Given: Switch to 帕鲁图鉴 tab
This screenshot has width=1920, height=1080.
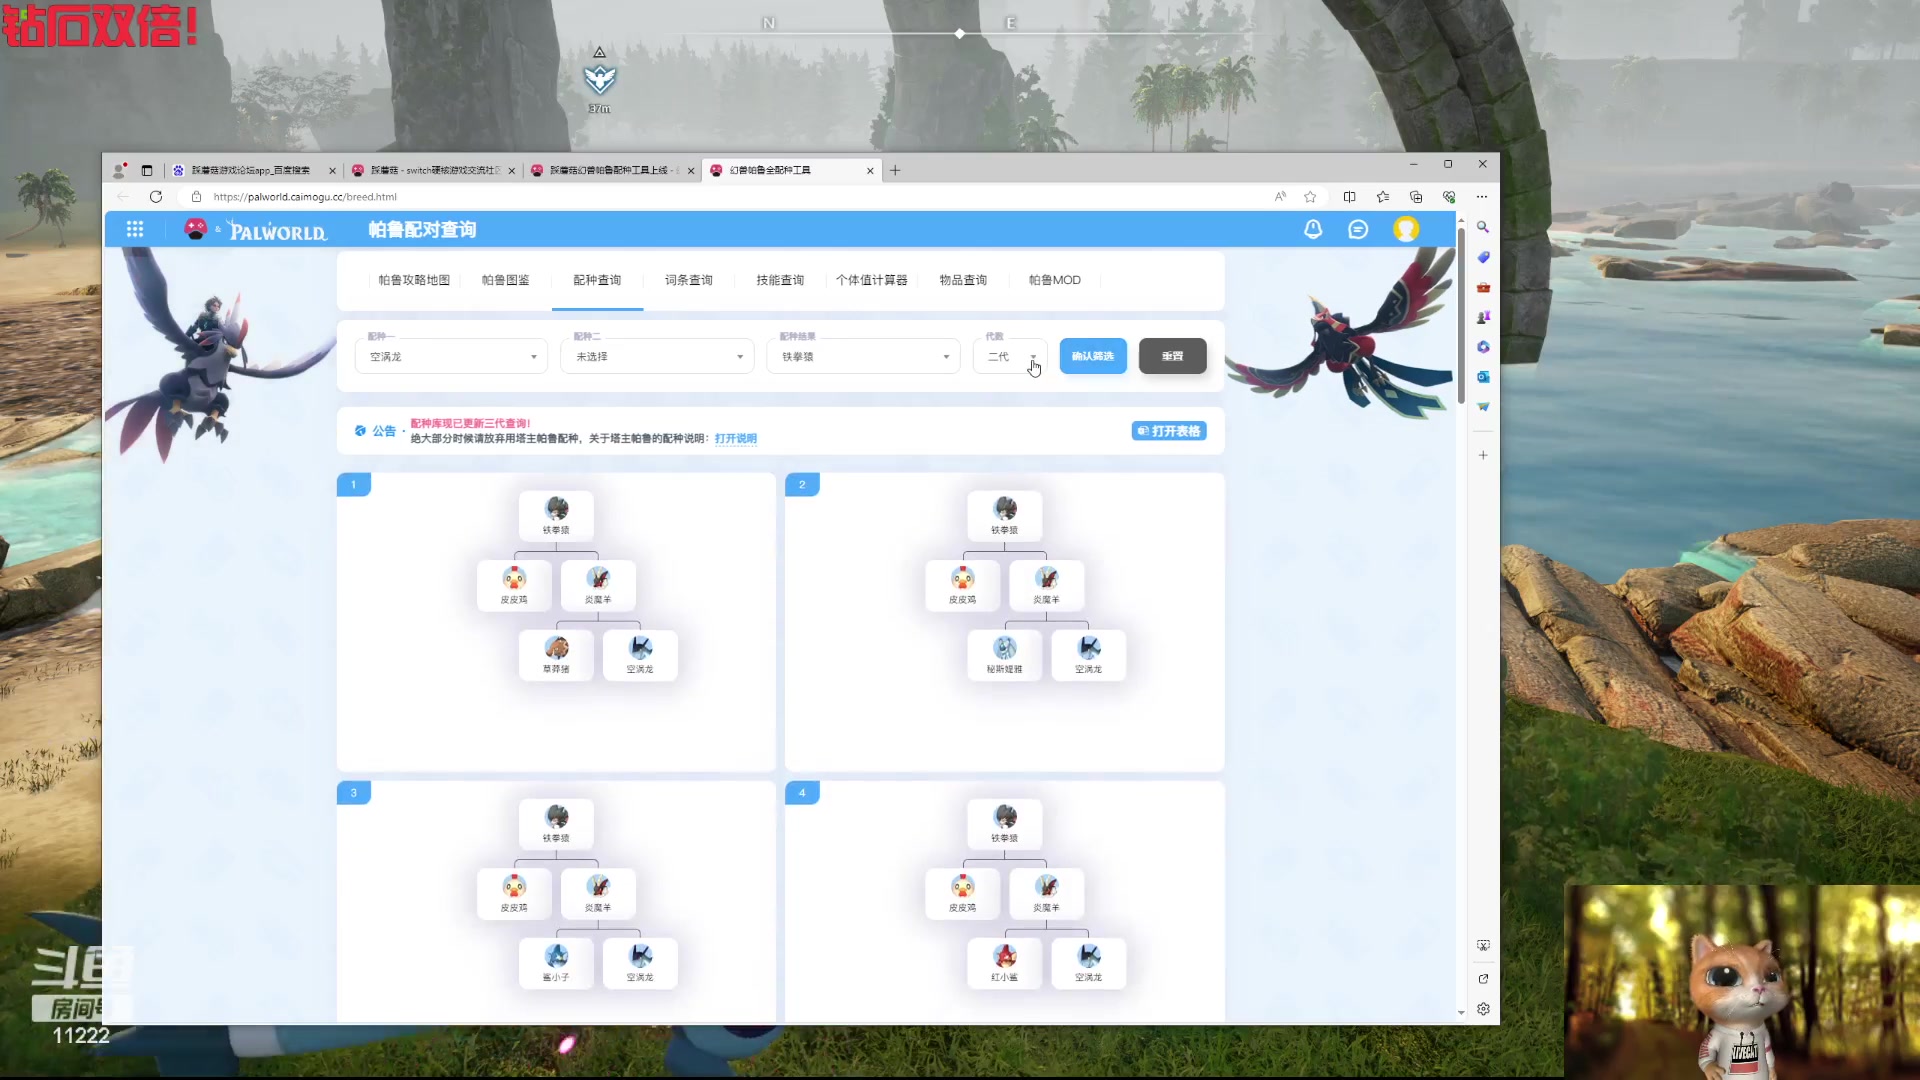Looking at the screenshot, I should [x=506, y=280].
